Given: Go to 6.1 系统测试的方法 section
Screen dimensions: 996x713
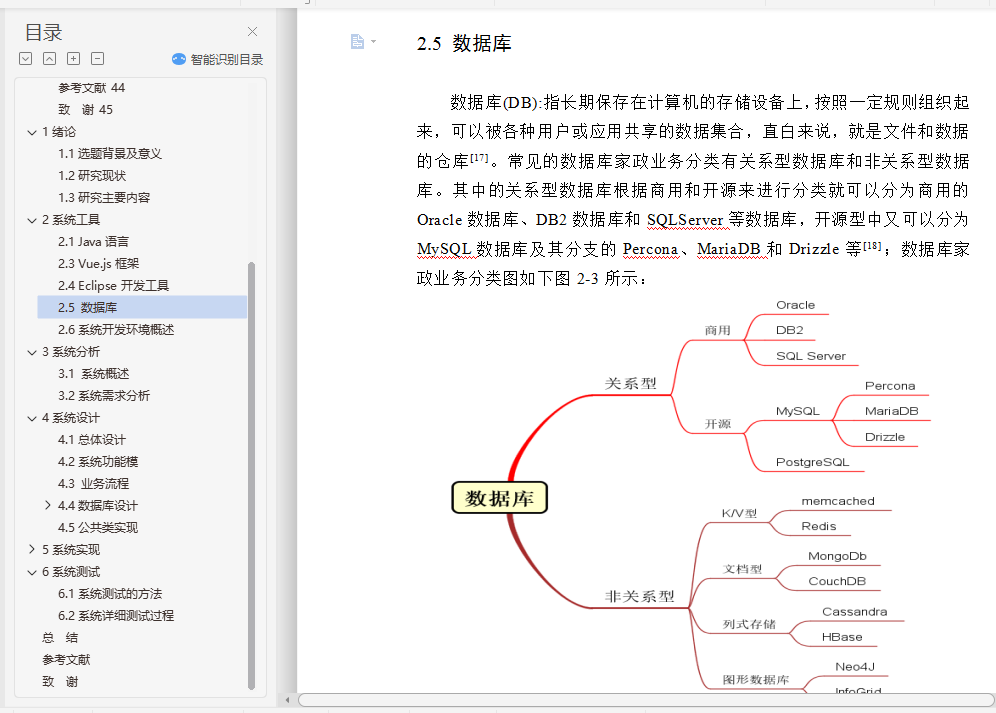Looking at the screenshot, I should 110,594.
